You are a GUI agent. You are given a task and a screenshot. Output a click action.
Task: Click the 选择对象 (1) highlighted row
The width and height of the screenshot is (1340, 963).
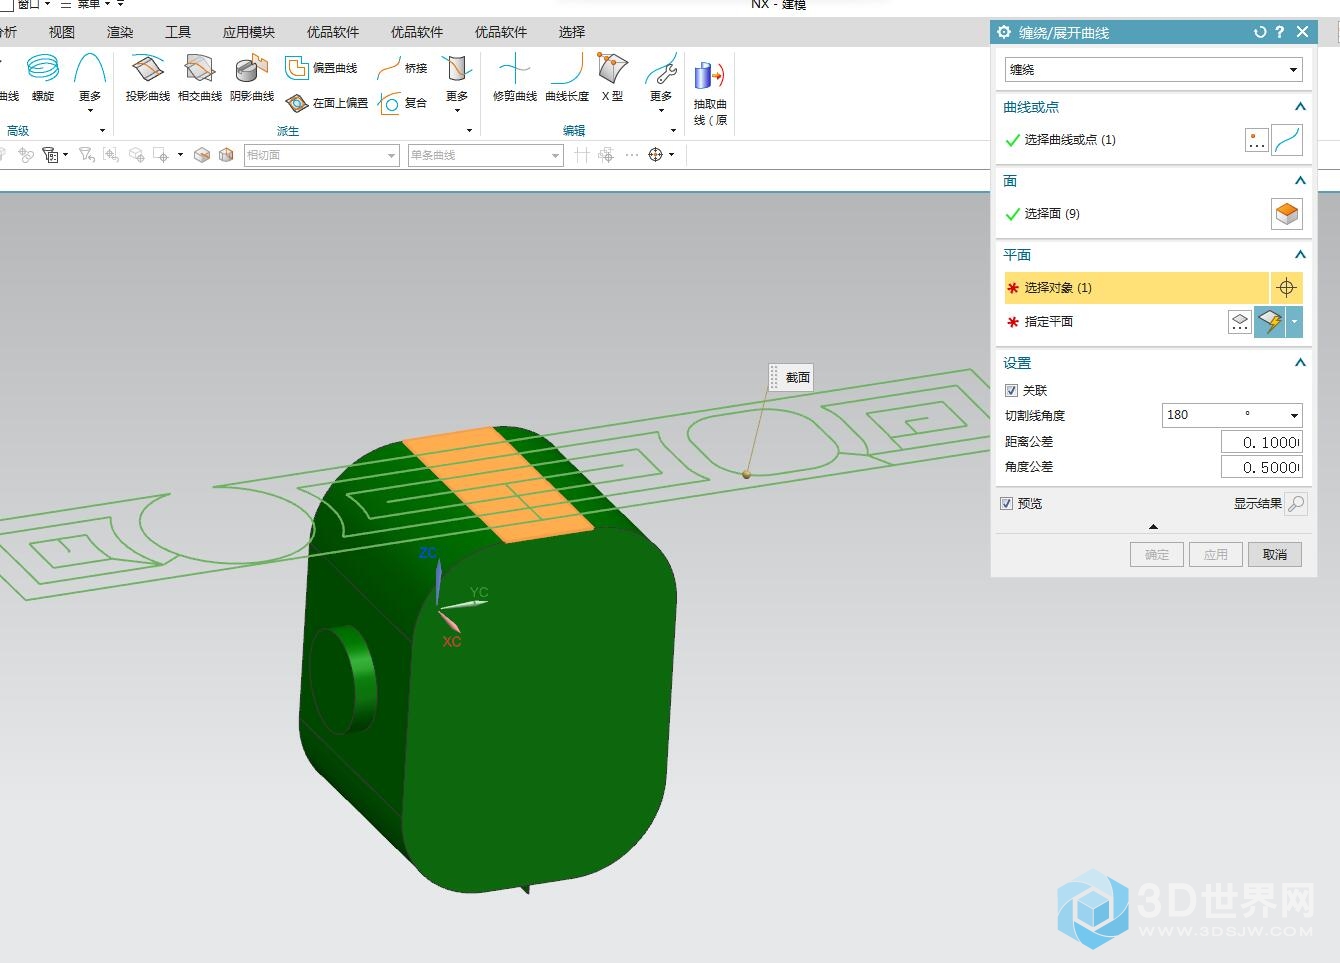1136,288
